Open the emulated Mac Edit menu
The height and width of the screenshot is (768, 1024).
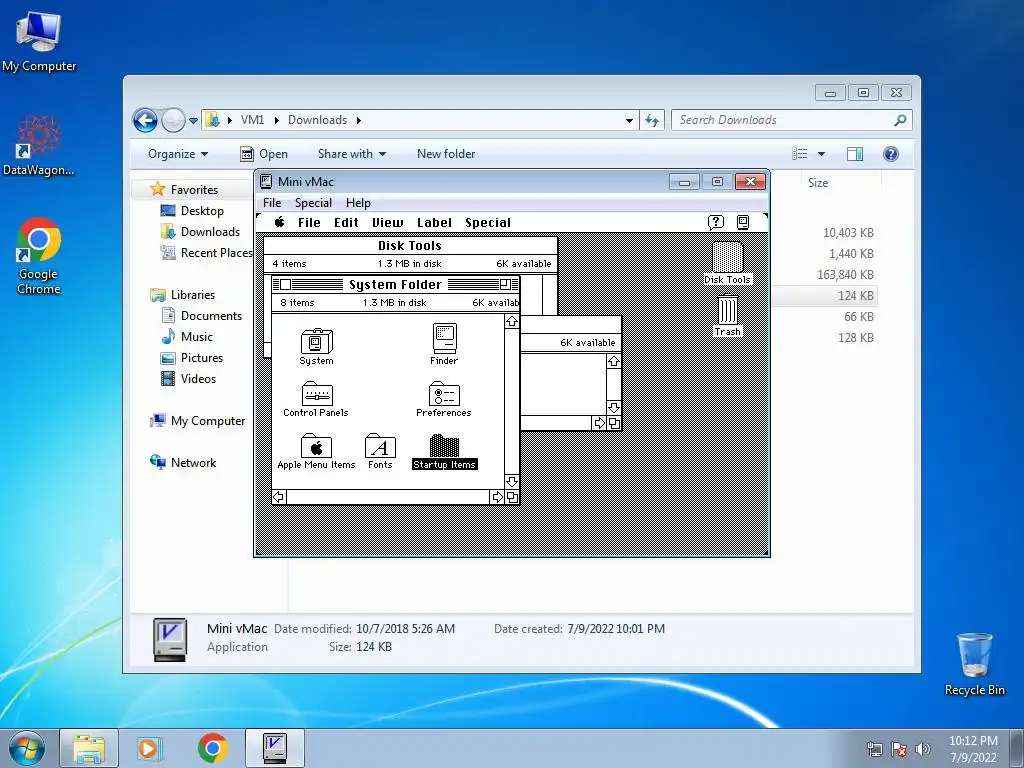coord(346,223)
